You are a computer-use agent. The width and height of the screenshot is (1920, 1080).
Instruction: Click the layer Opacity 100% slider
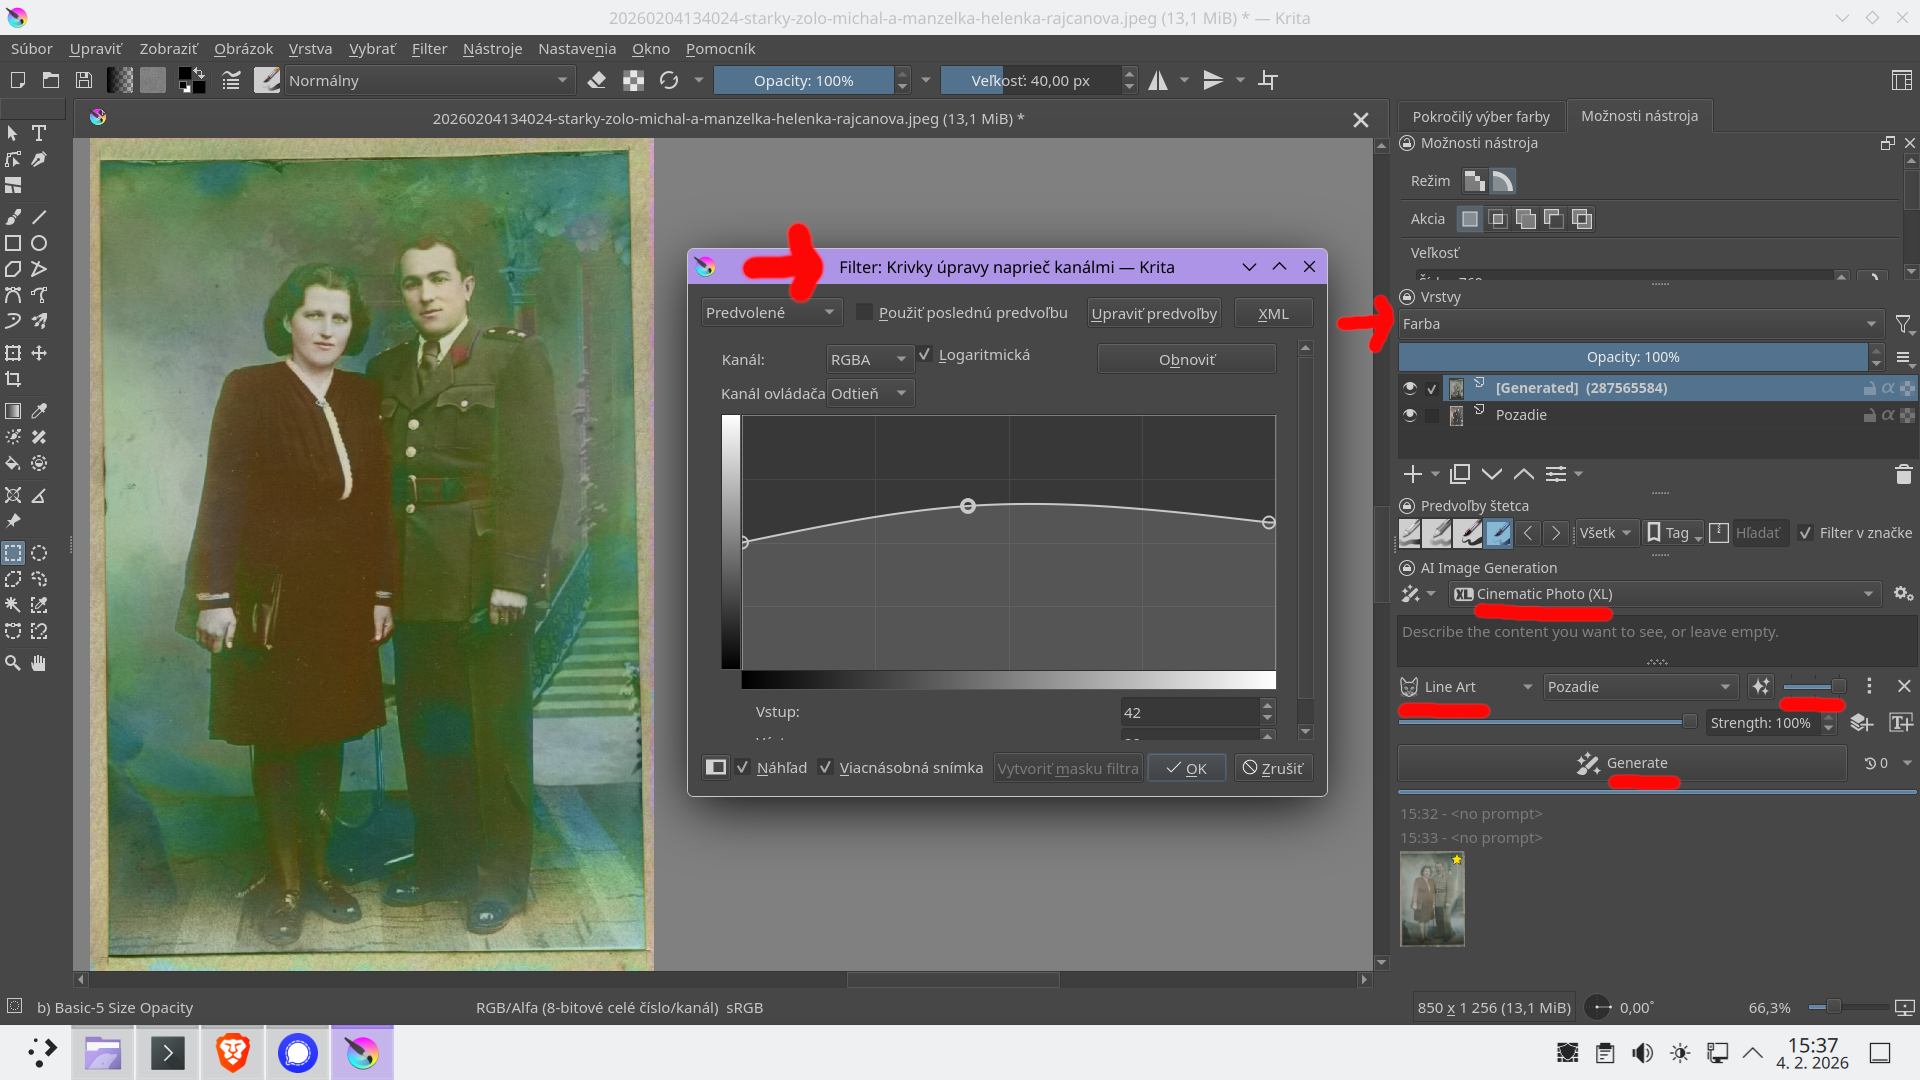click(x=1632, y=357)
